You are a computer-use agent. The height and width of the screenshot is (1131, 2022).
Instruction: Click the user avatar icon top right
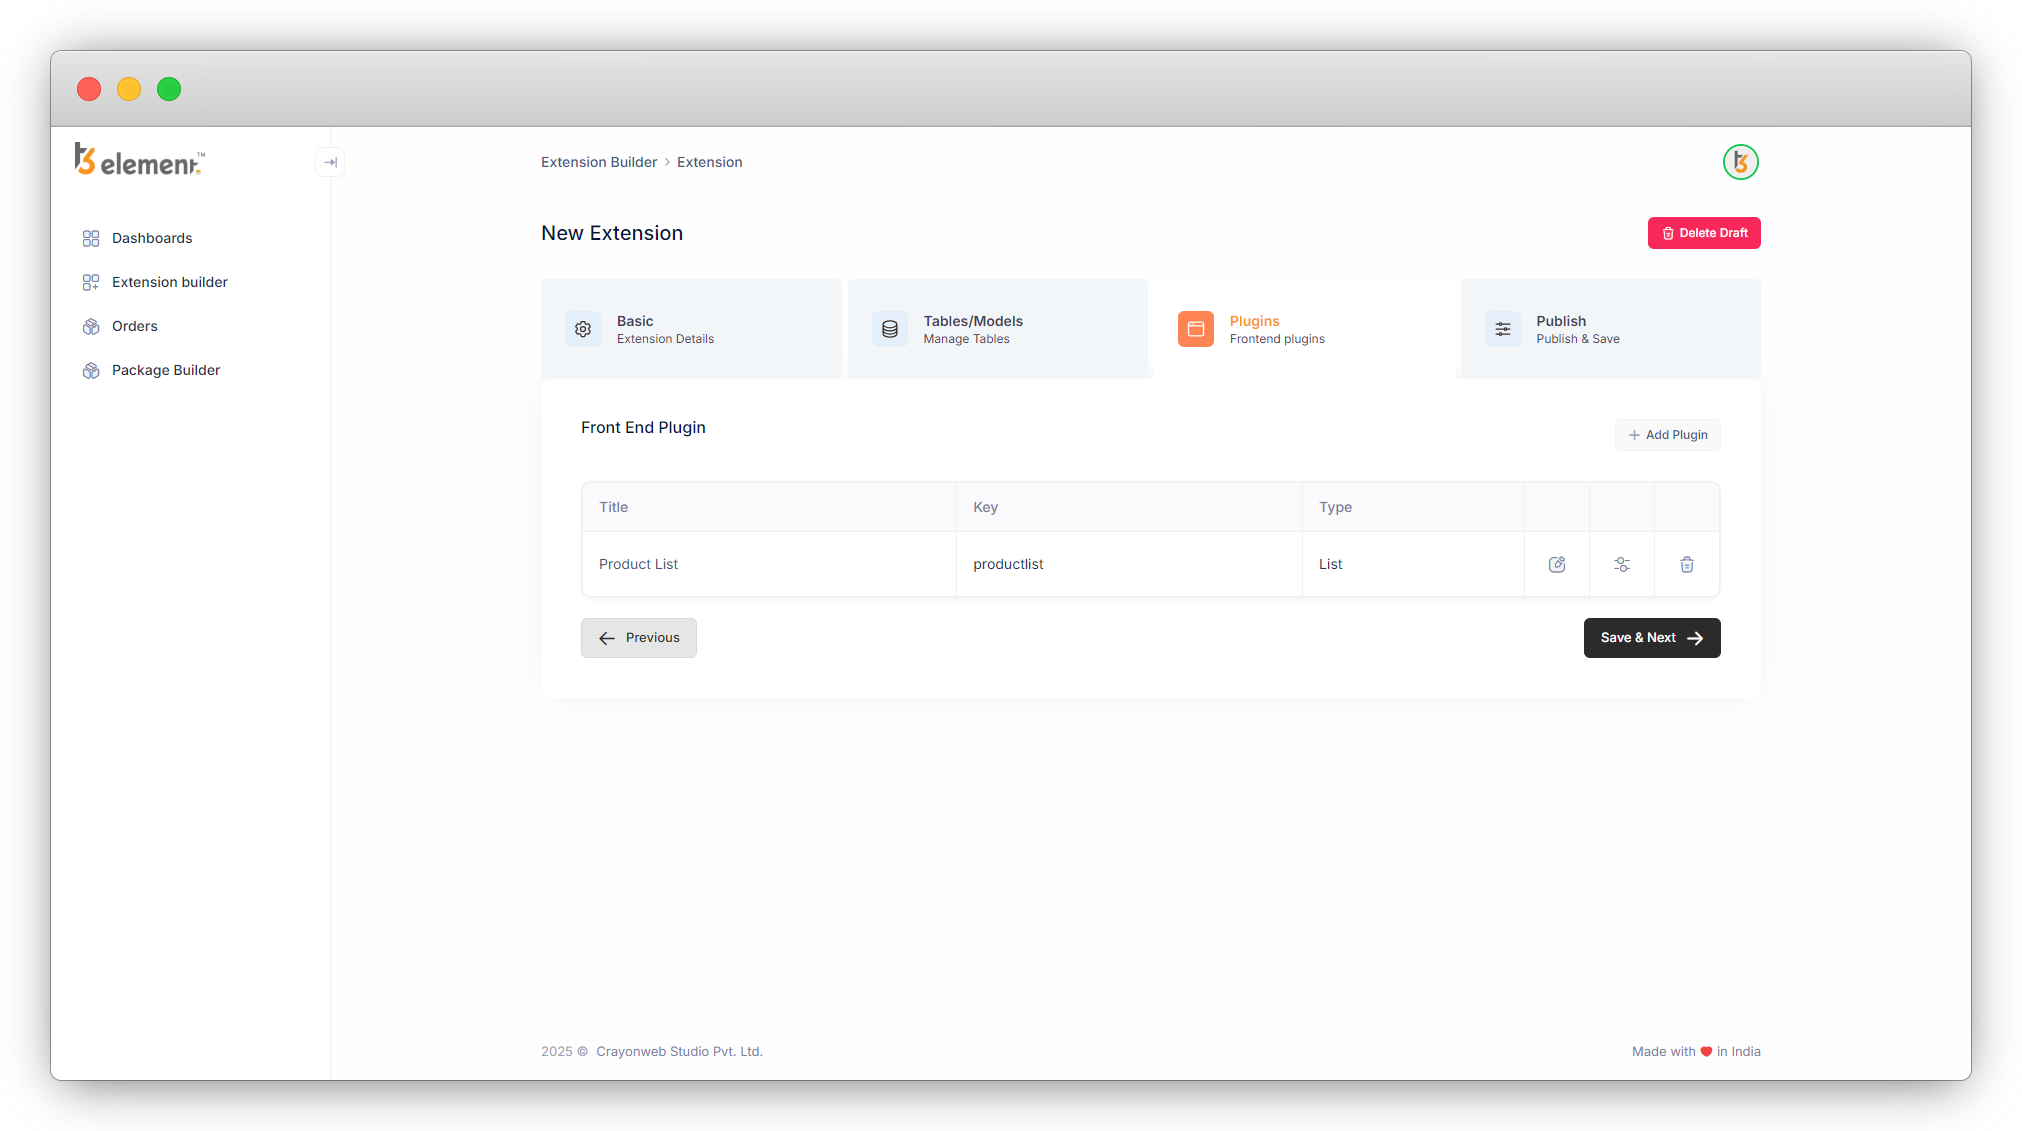pos(1740,162)
